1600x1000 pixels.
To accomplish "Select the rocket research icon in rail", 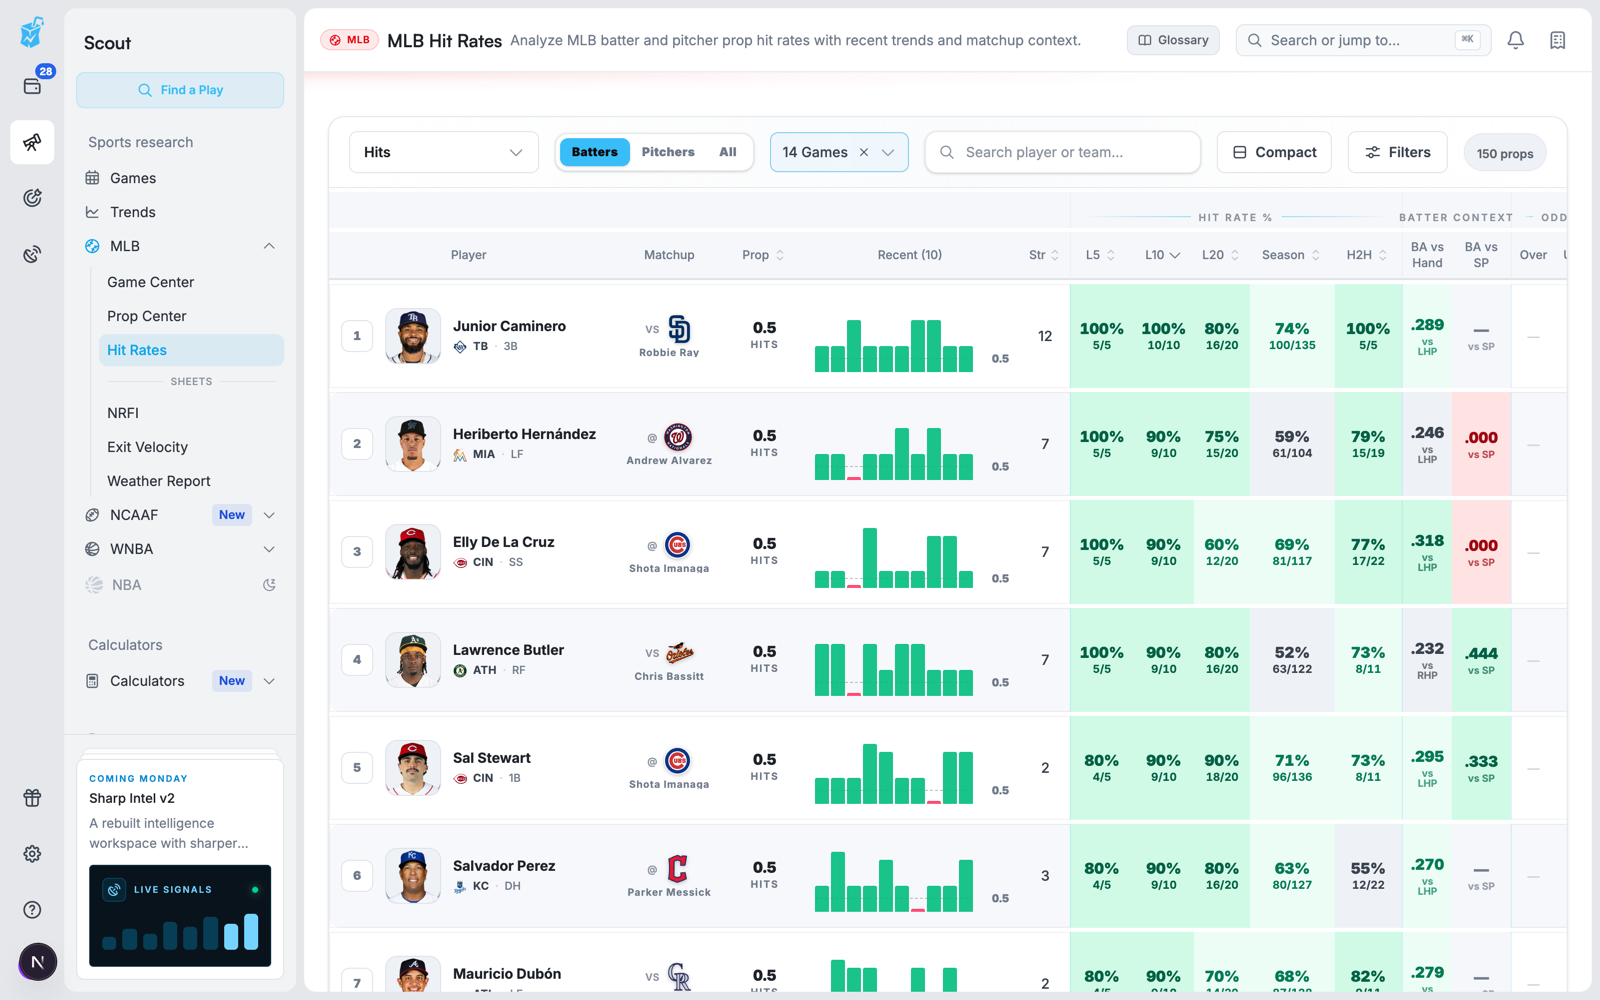I will click(x=32, y=142).
